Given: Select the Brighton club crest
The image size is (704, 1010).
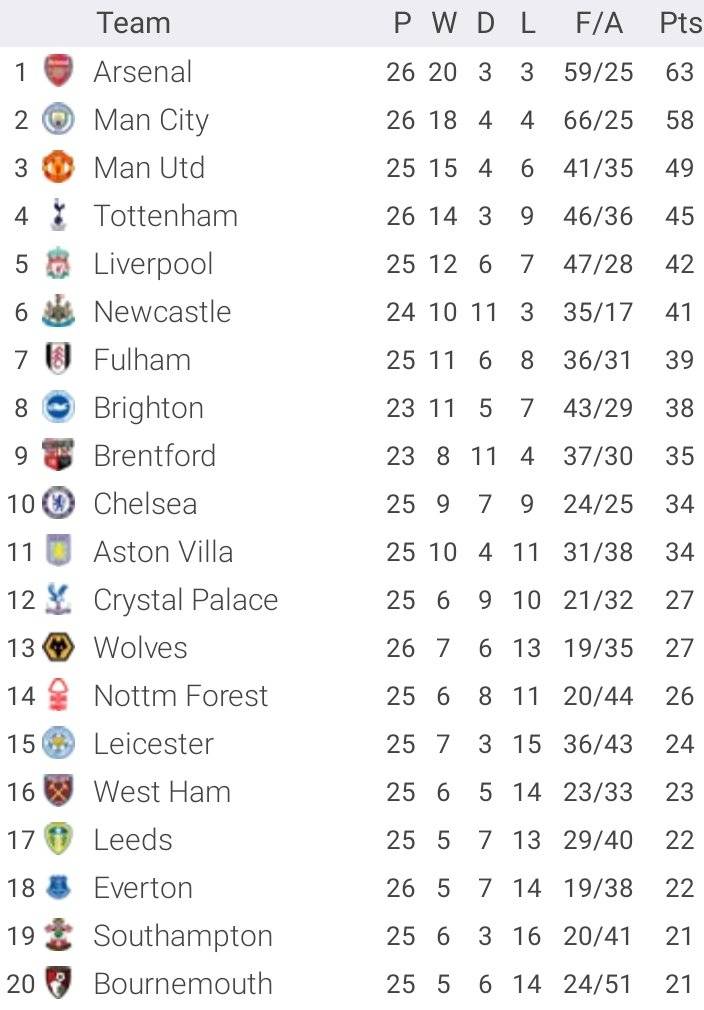Looking at the screenshot, I should (58, 408).
